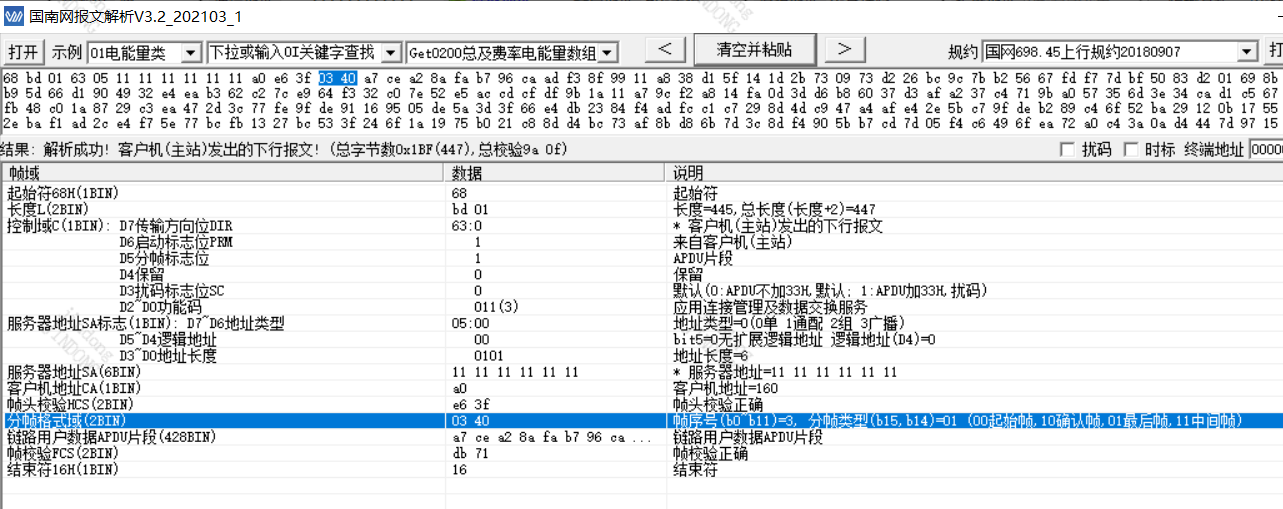Click description '帧头校验正确'
This screenshot has height=509, width=1283.
718,404
